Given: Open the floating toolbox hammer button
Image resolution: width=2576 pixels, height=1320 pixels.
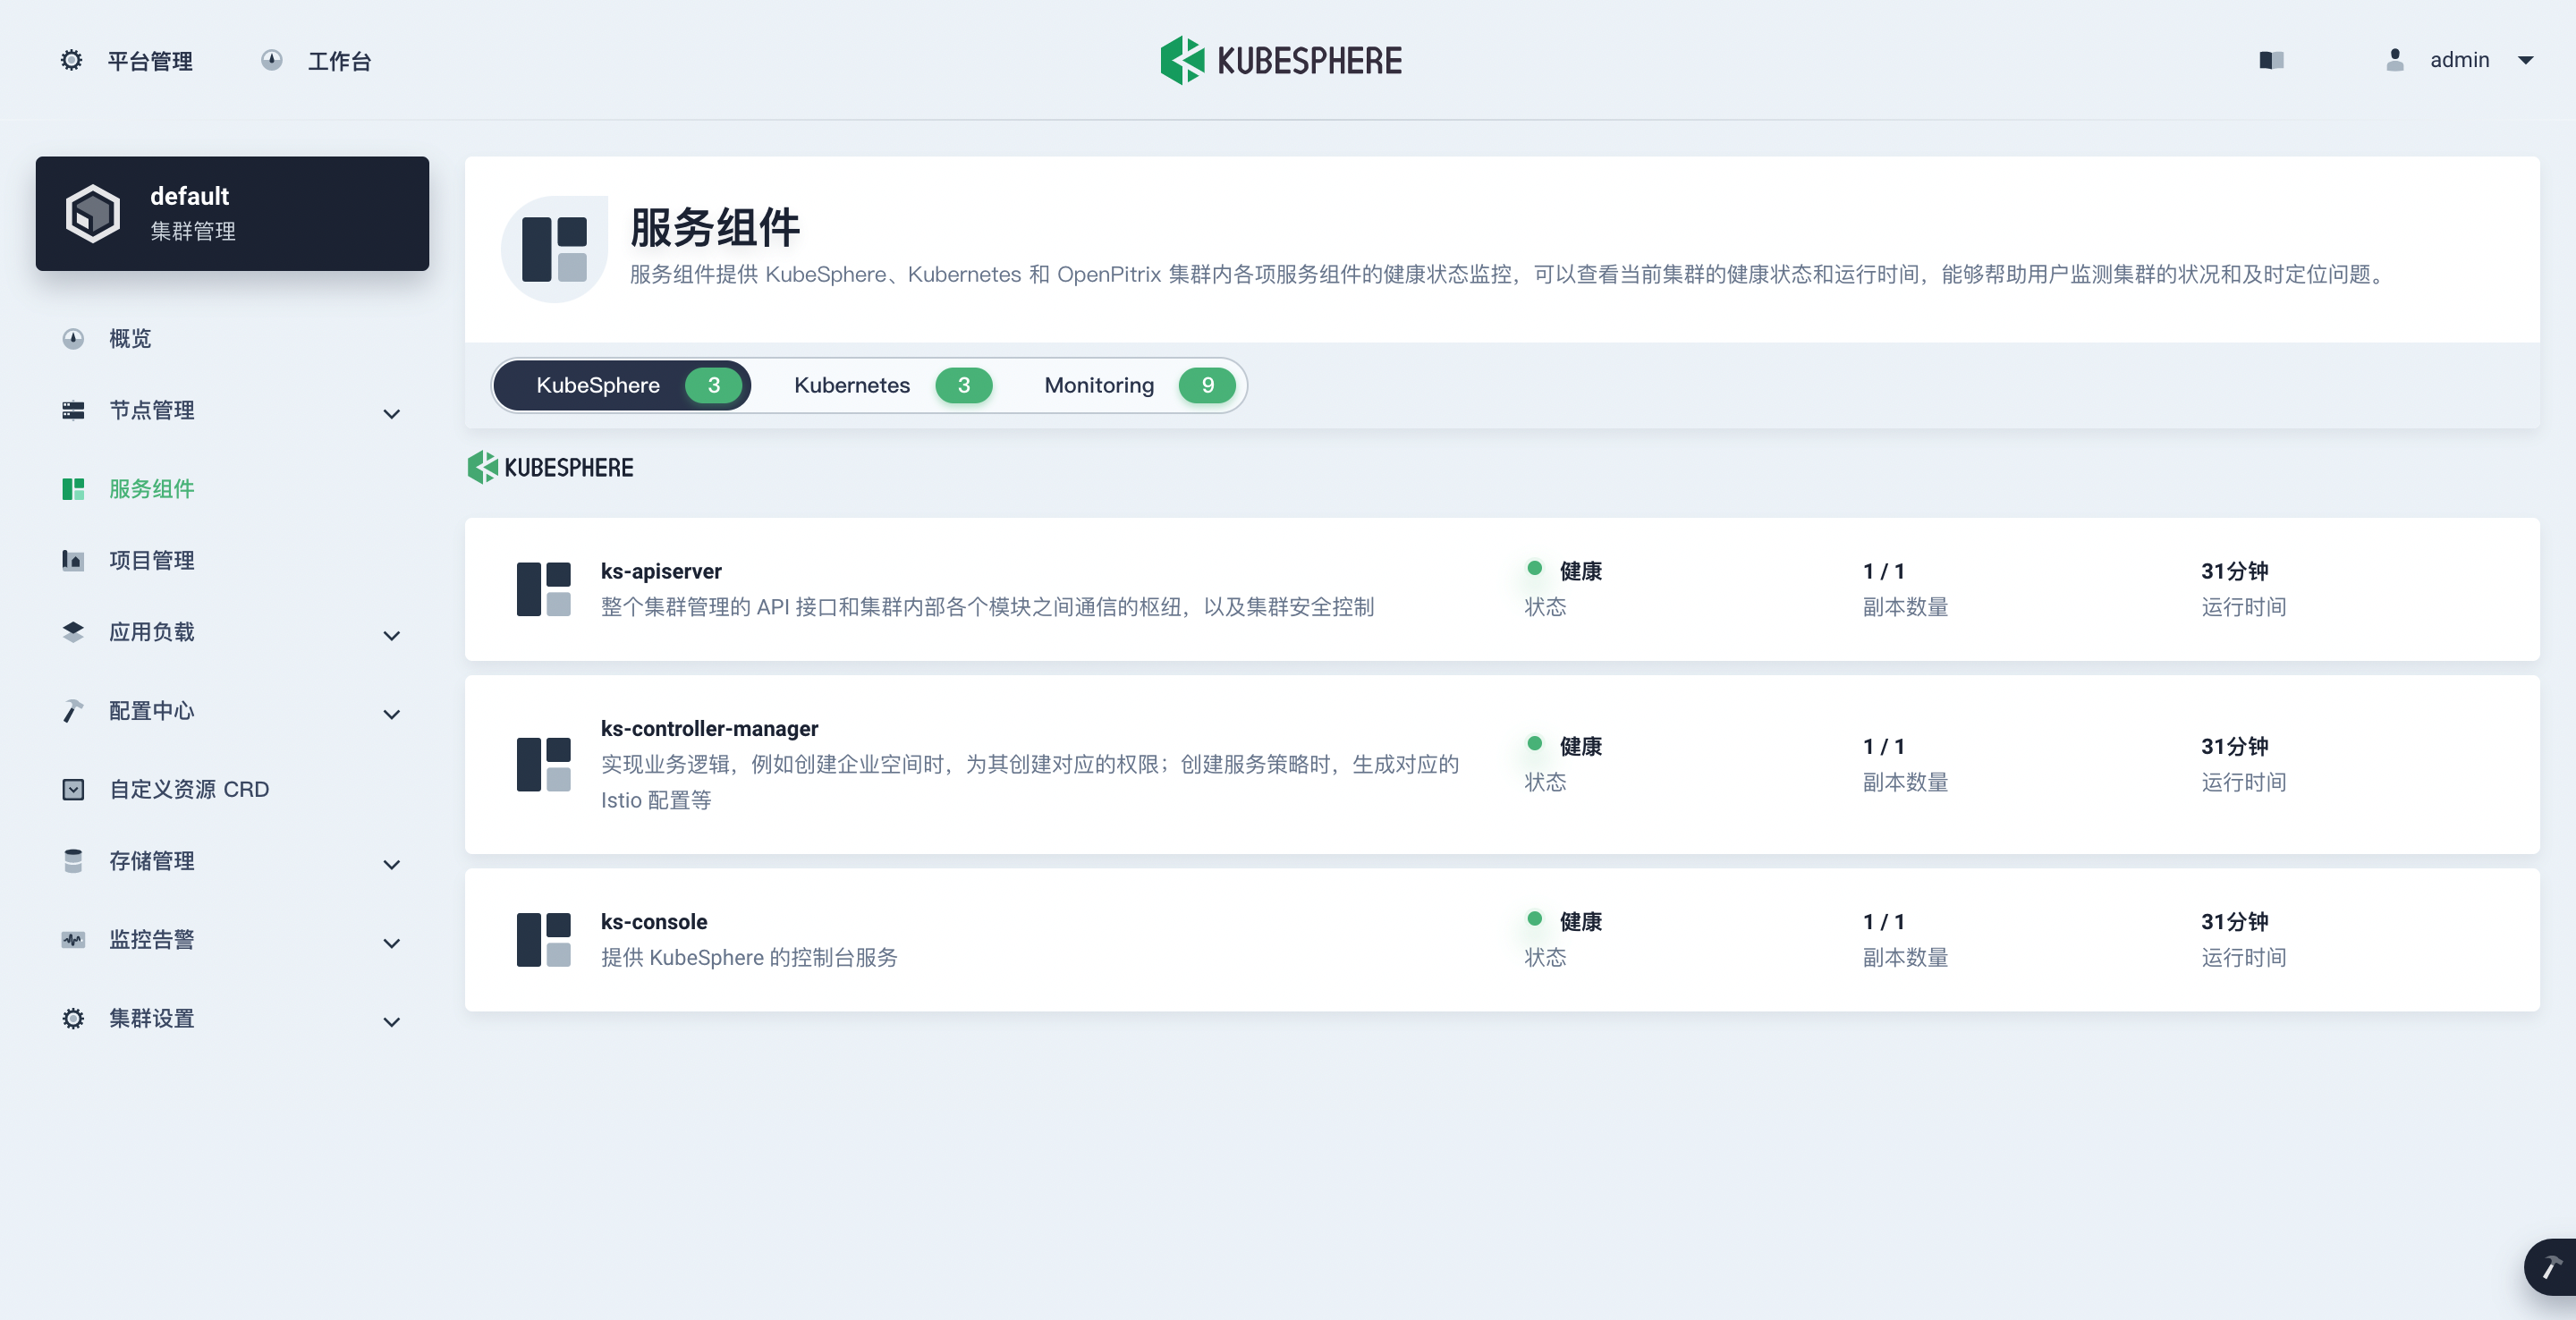Looking at the screenshot, I should pos(2550,1267).
